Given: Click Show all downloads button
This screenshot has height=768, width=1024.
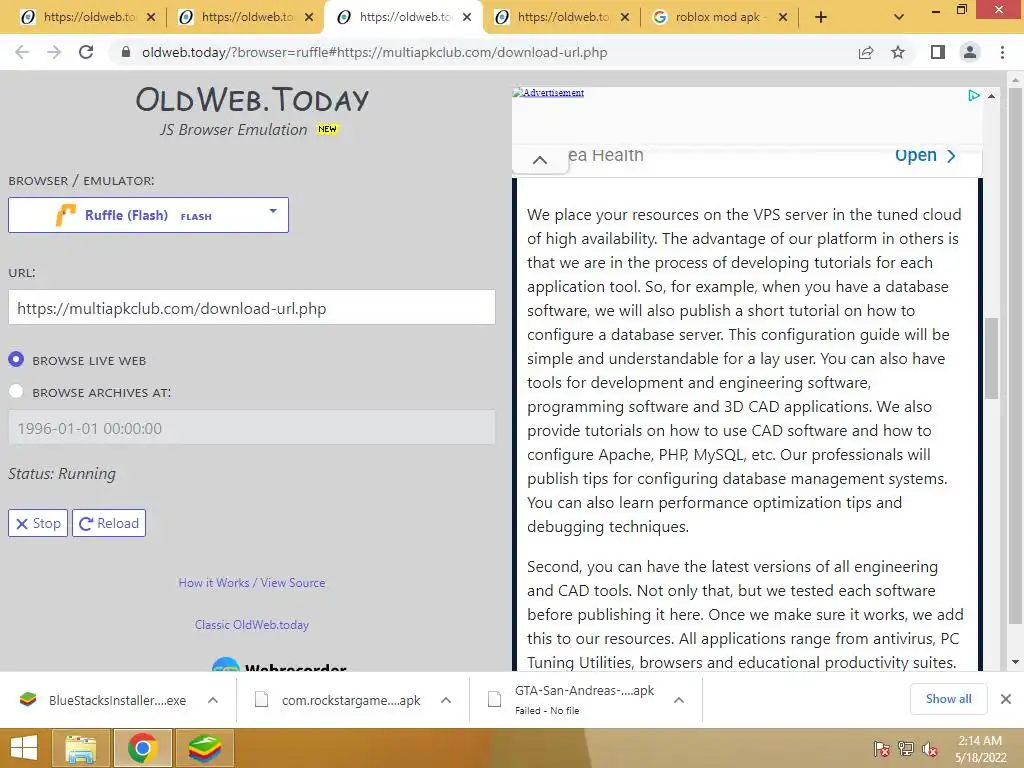Looking at the screenshot, I should (948, 699).
